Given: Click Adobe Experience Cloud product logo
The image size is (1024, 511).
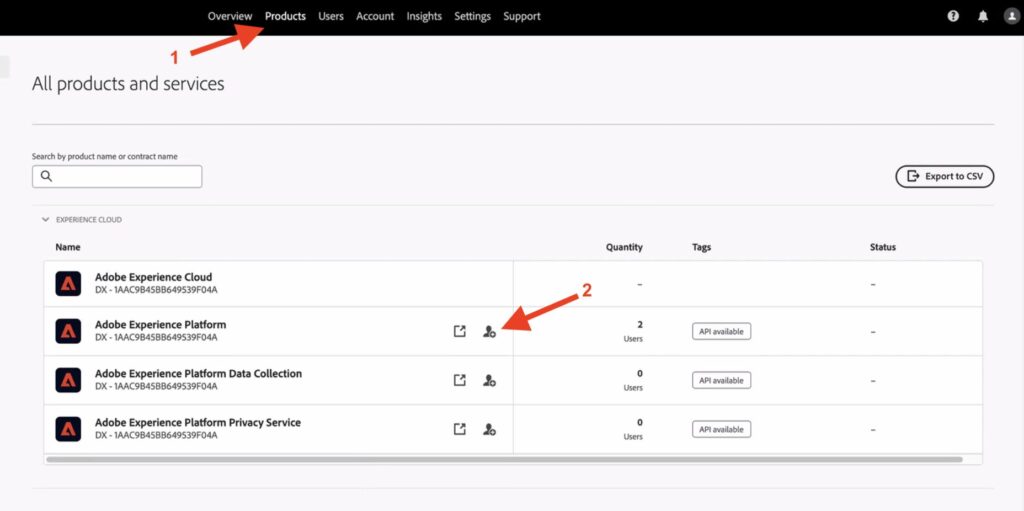Looking at the screenshot, I should [68, 284].
